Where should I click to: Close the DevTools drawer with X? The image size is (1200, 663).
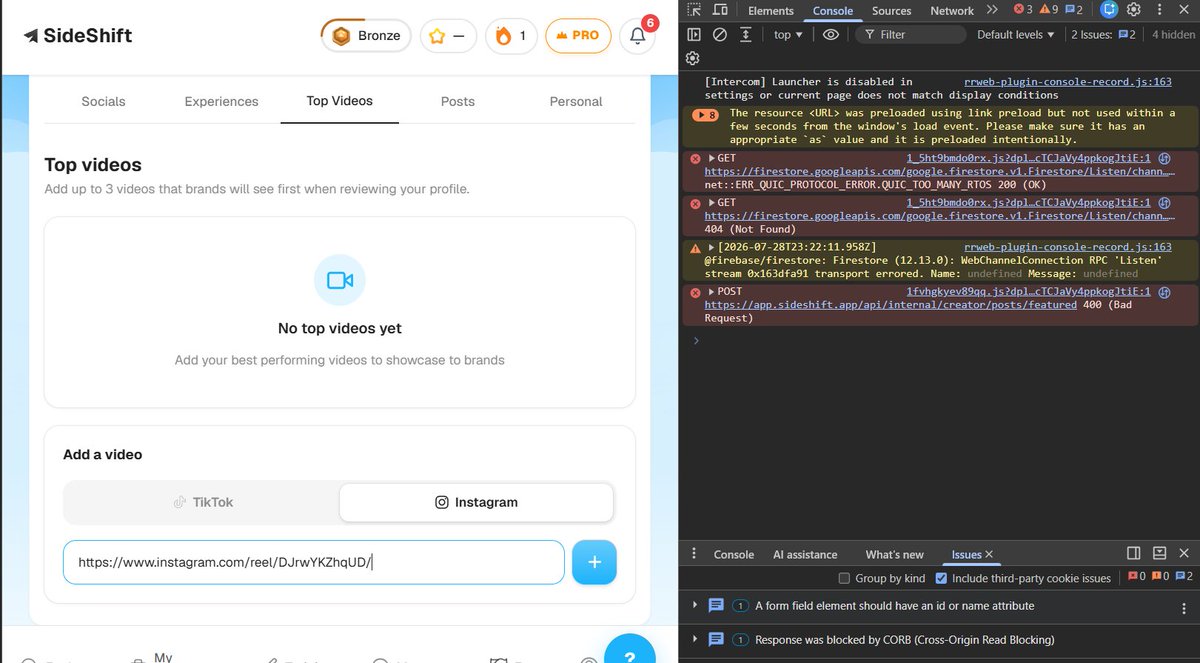coord(1185,553)
